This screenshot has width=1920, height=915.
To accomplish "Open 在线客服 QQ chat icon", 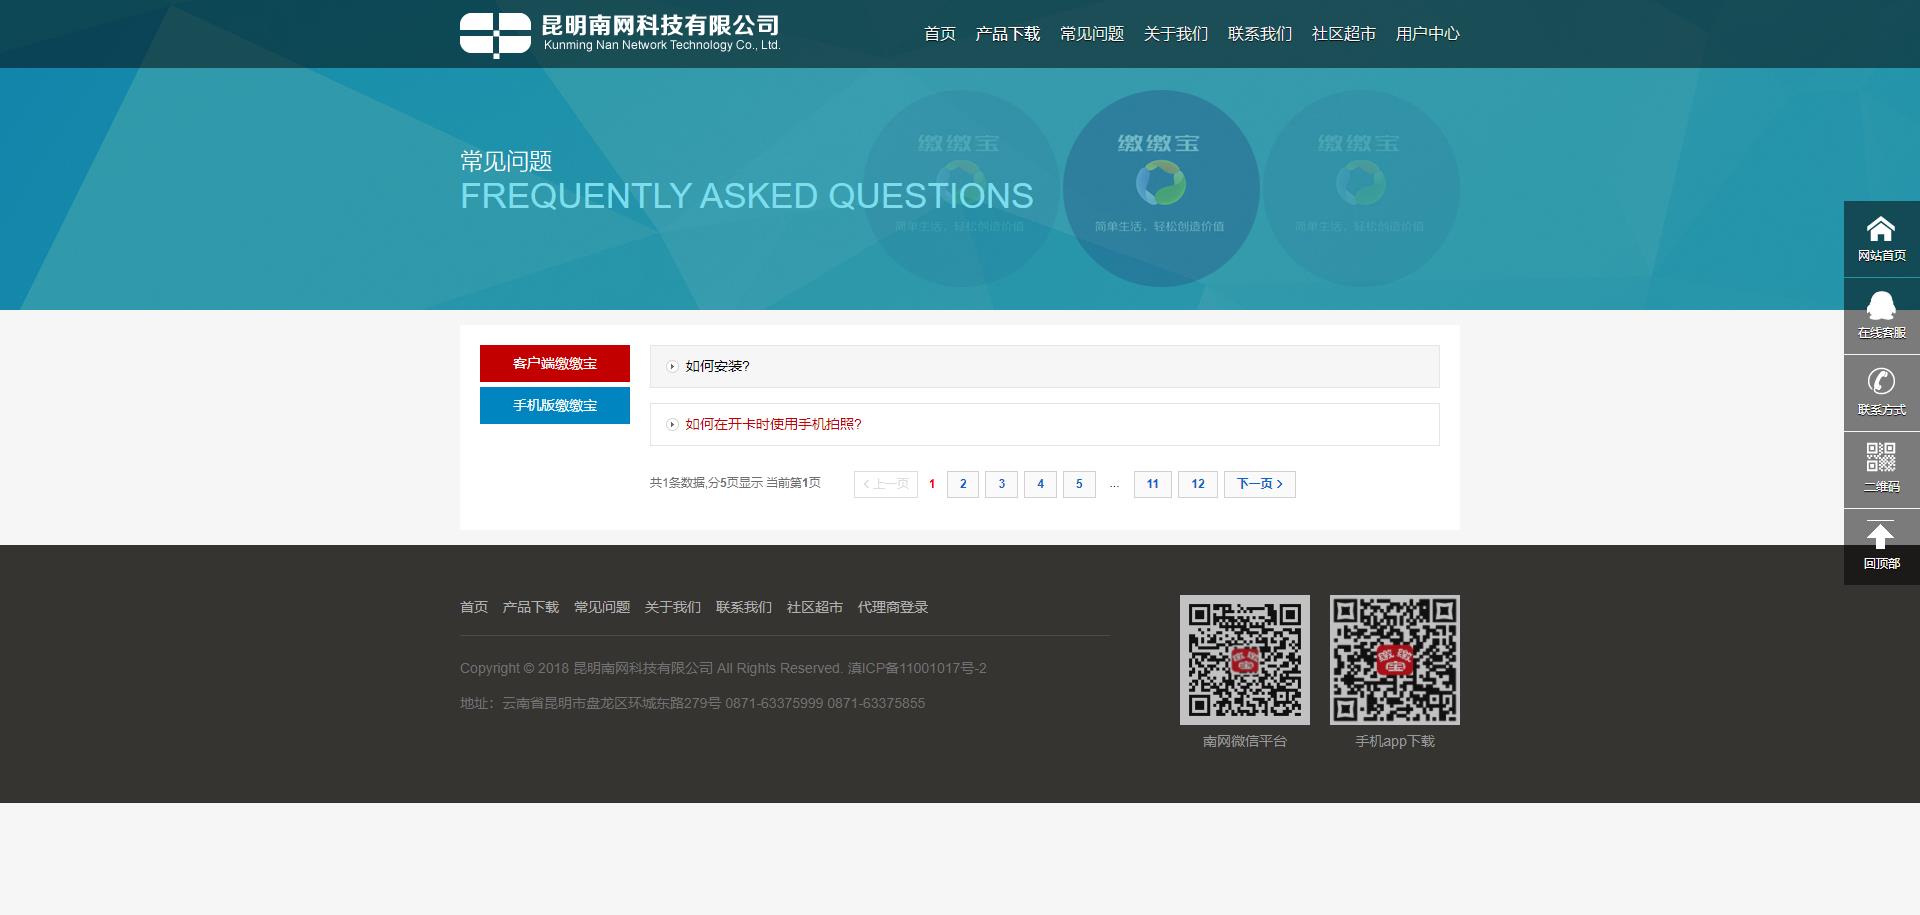I will coord(1881,306).
